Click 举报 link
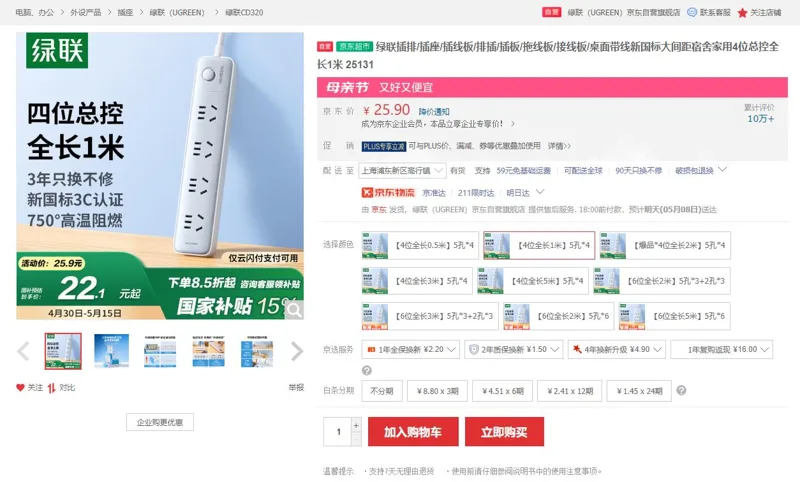This screenshot has height=482, width=800. tap(296, 388)
